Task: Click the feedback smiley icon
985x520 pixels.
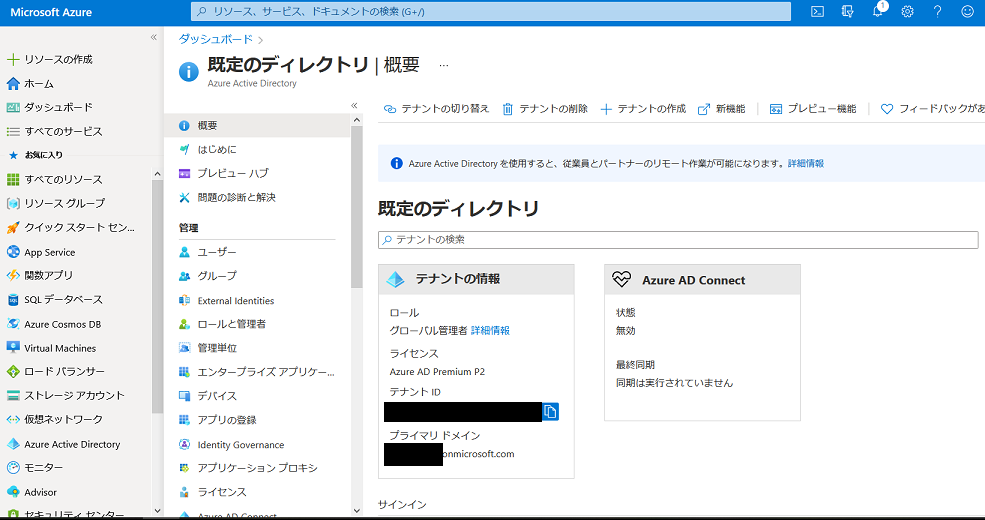Action: [x=967, y=11]
